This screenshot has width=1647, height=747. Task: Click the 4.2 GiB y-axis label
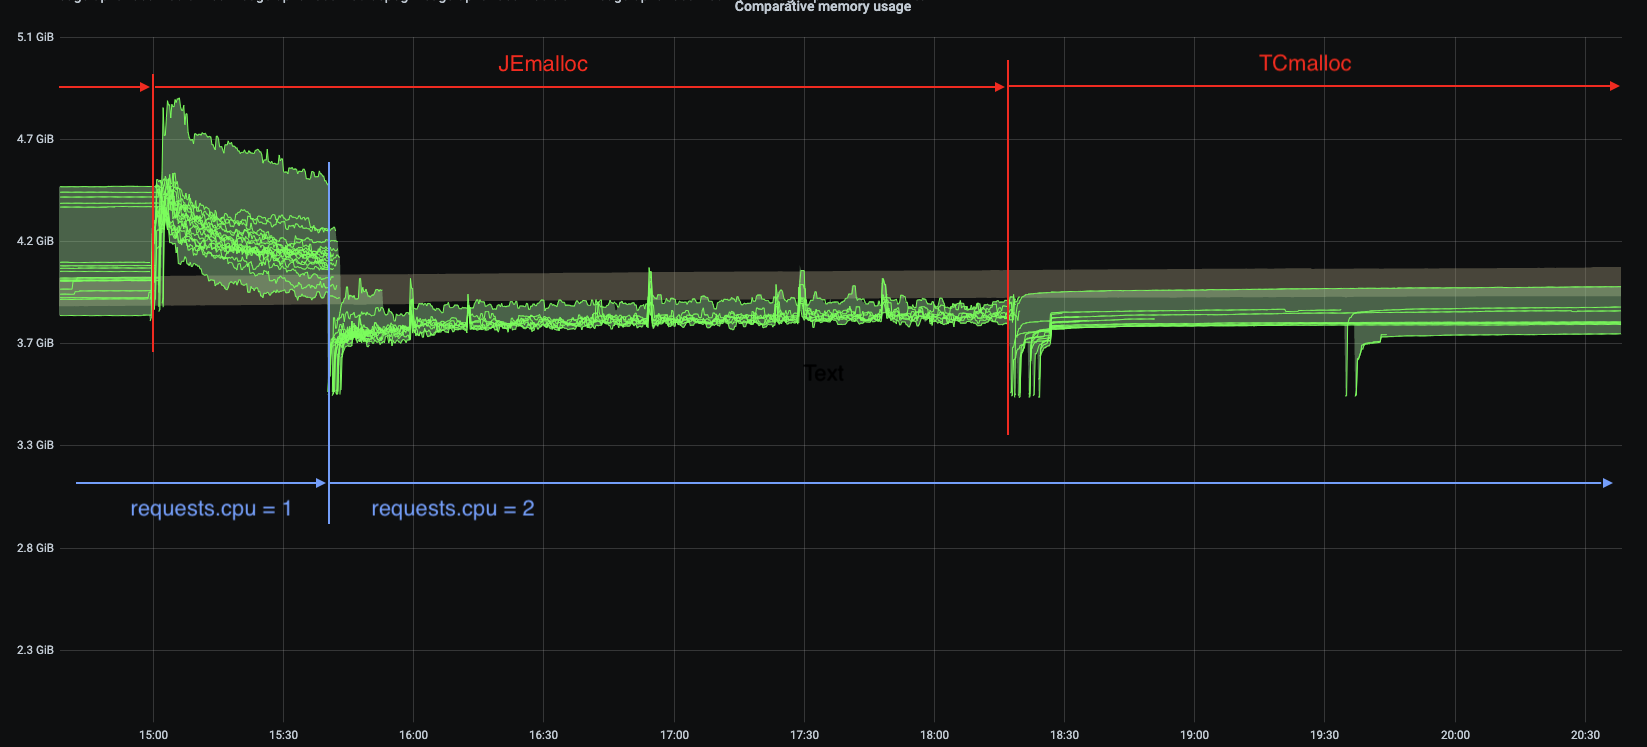[x=35, y=241]
